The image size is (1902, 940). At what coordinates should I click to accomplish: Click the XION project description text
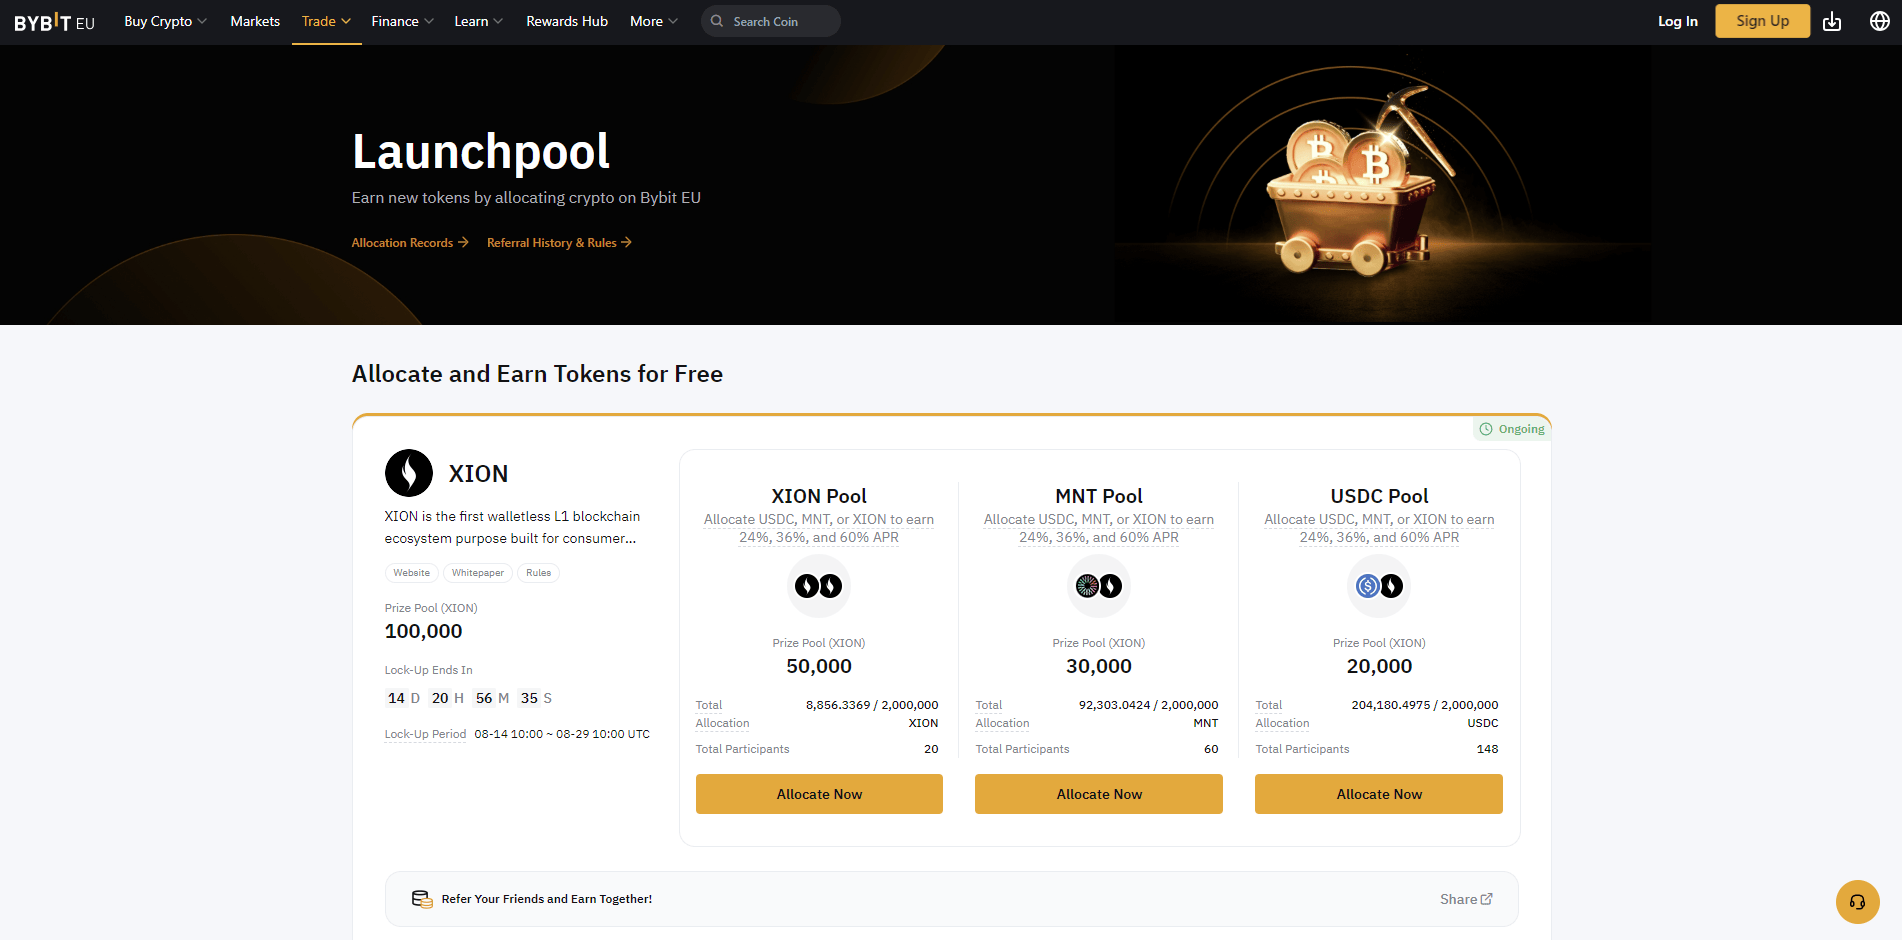click(512, 527)
